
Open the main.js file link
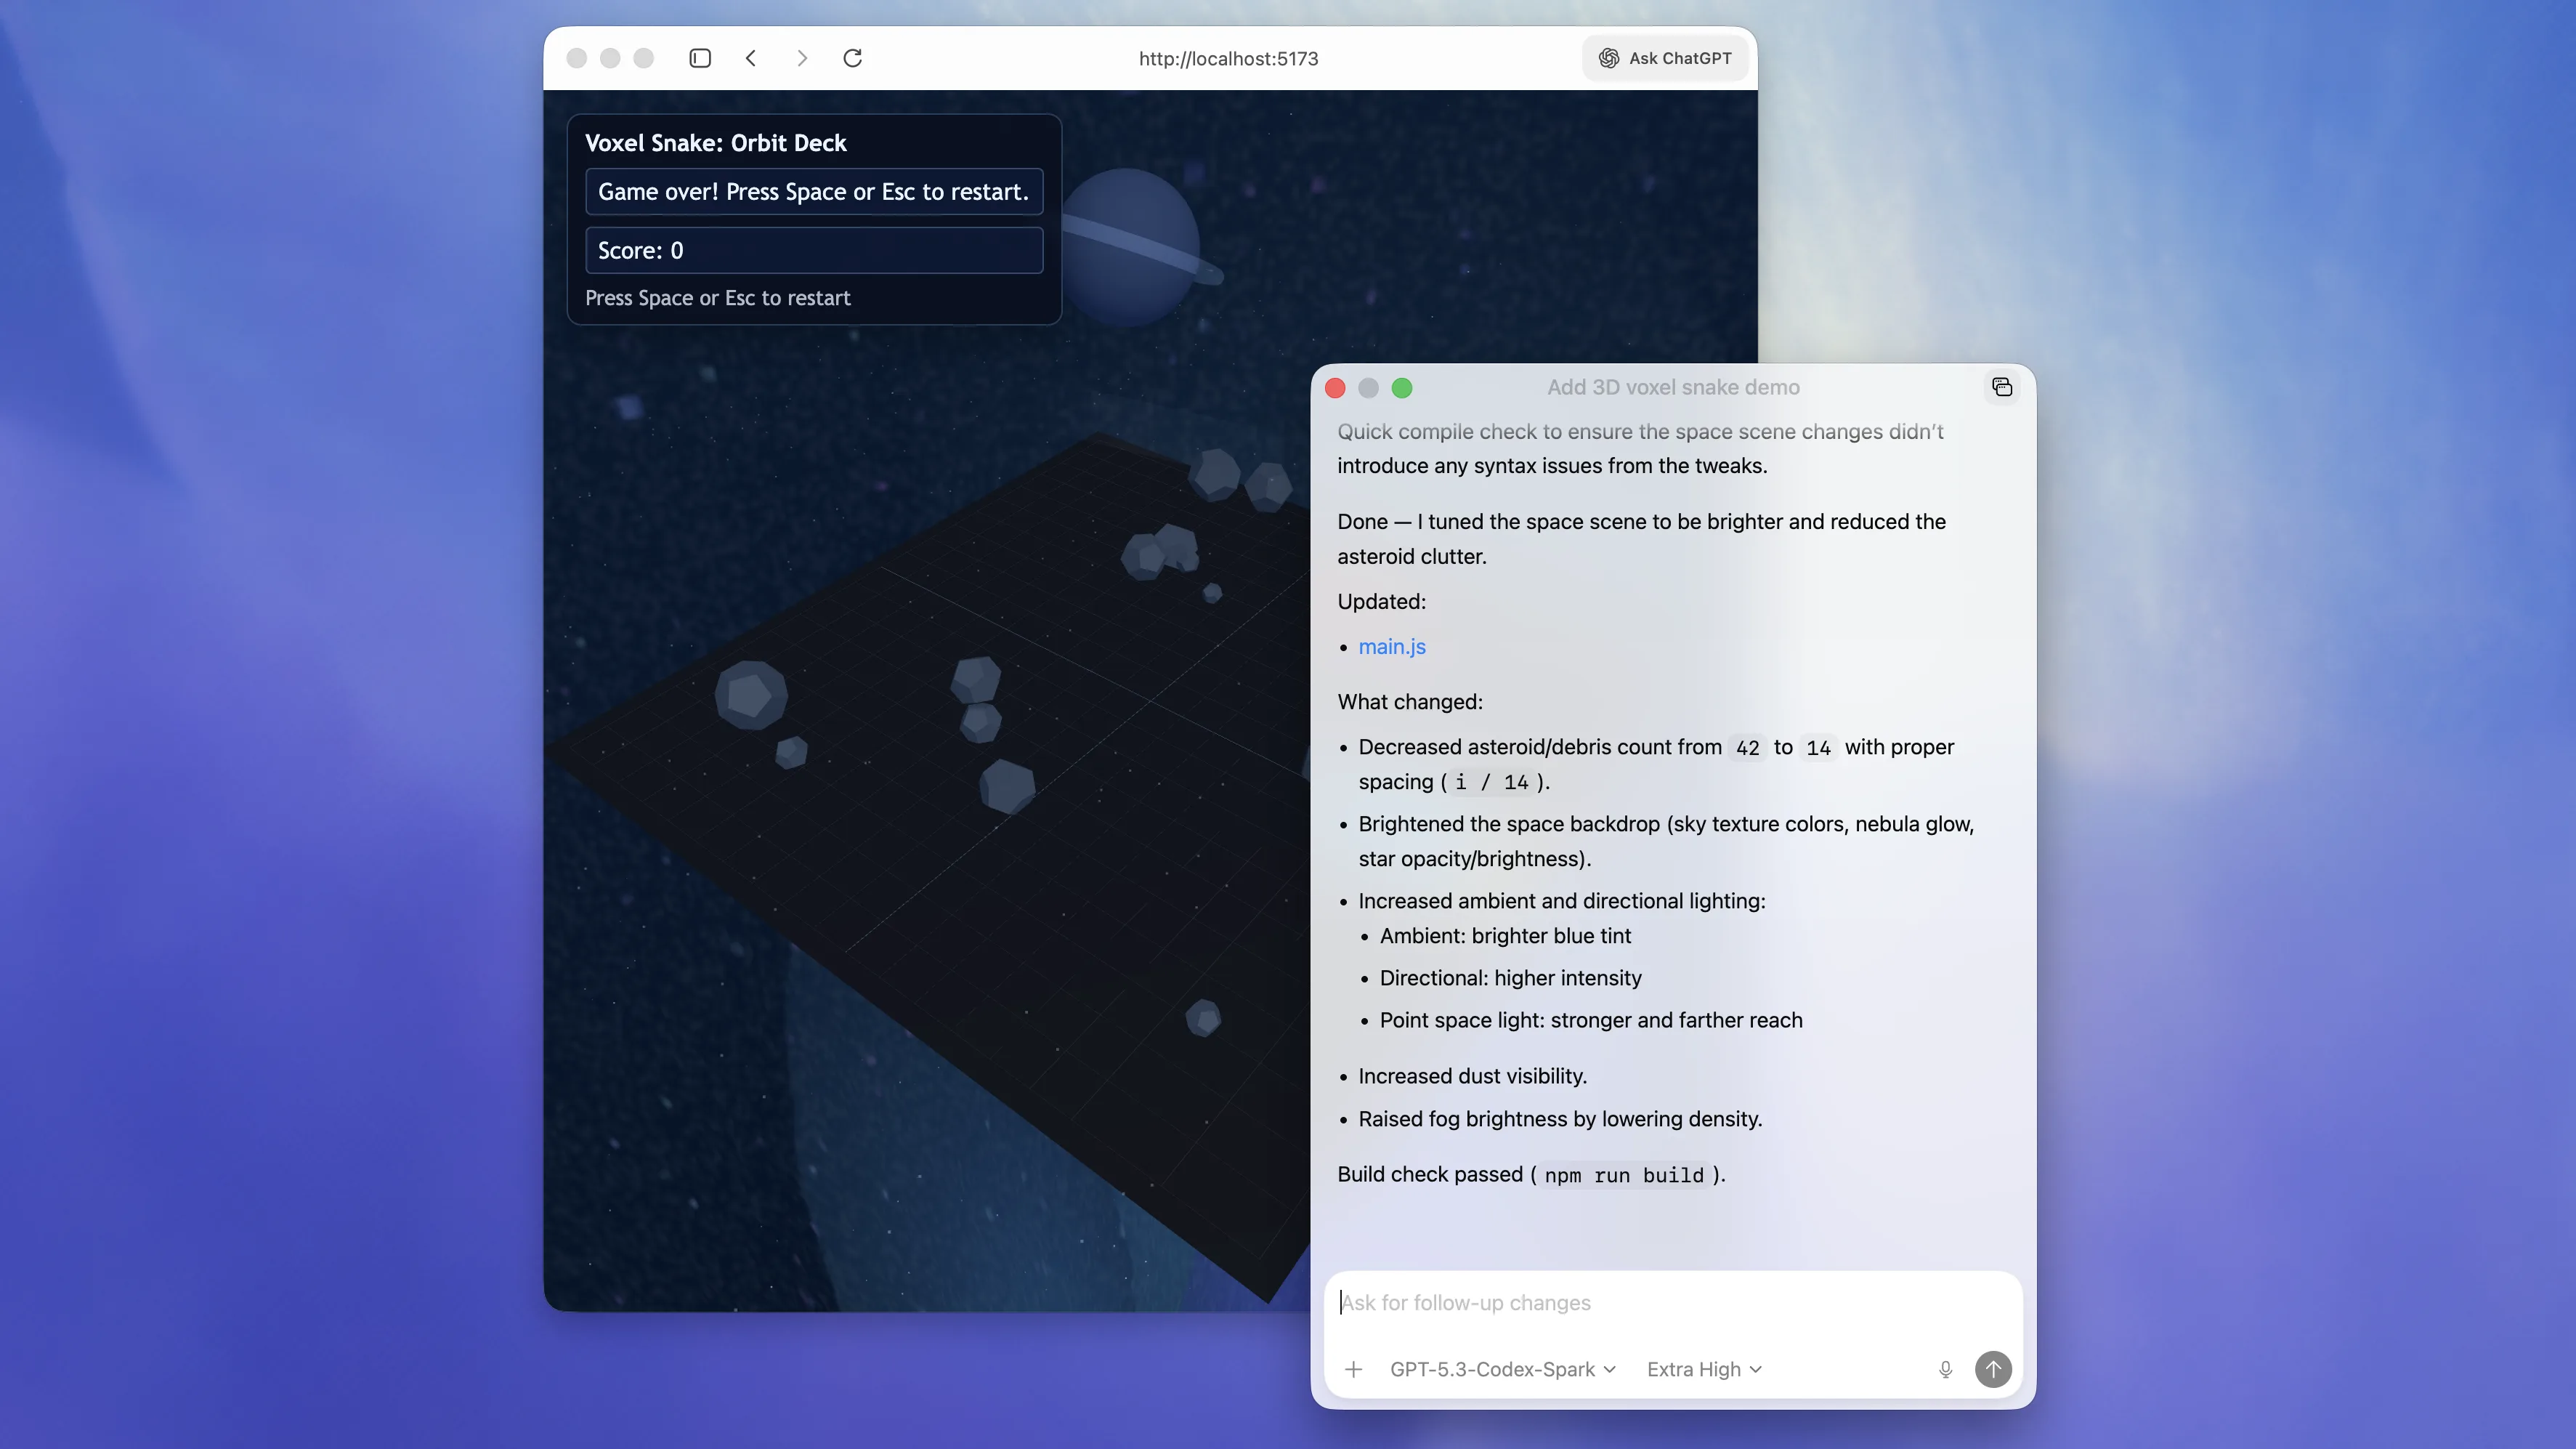pos(1391,647)
